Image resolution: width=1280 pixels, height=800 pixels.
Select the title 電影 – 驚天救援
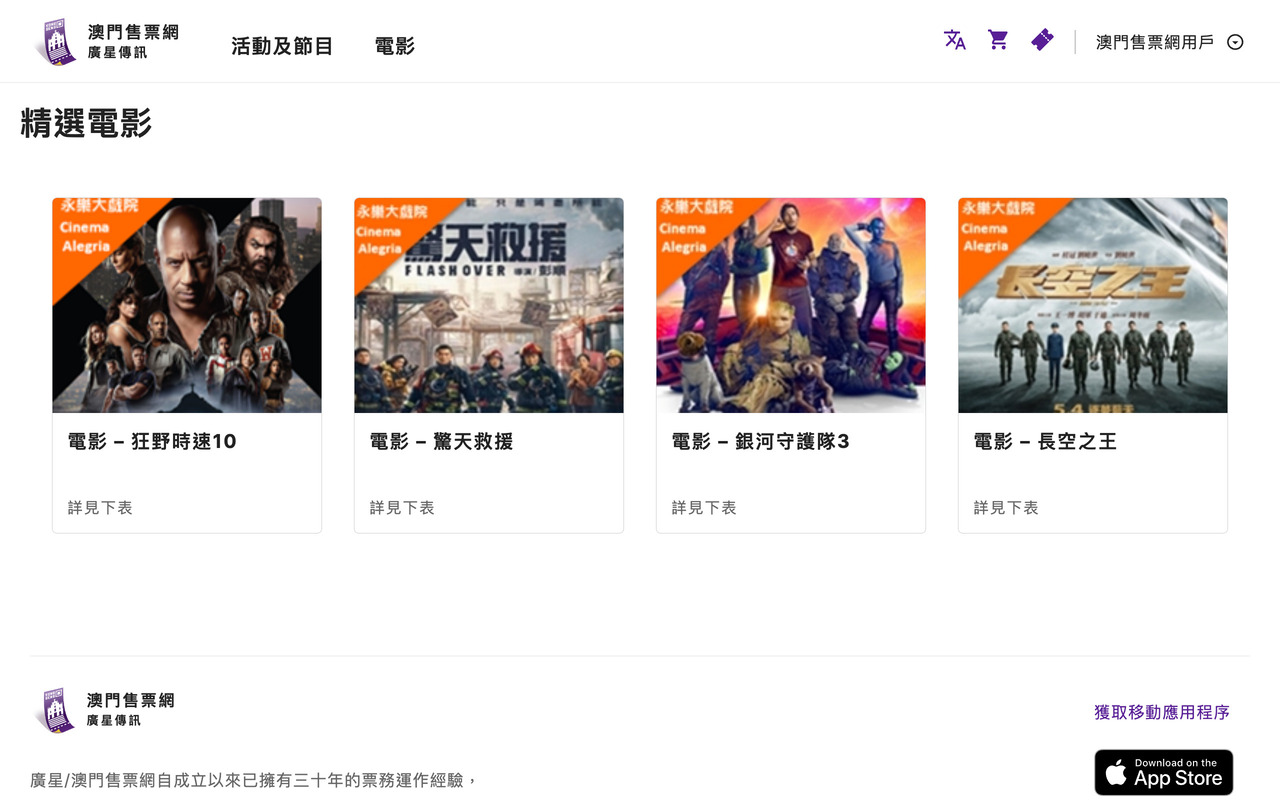click(x=442, y=441)
